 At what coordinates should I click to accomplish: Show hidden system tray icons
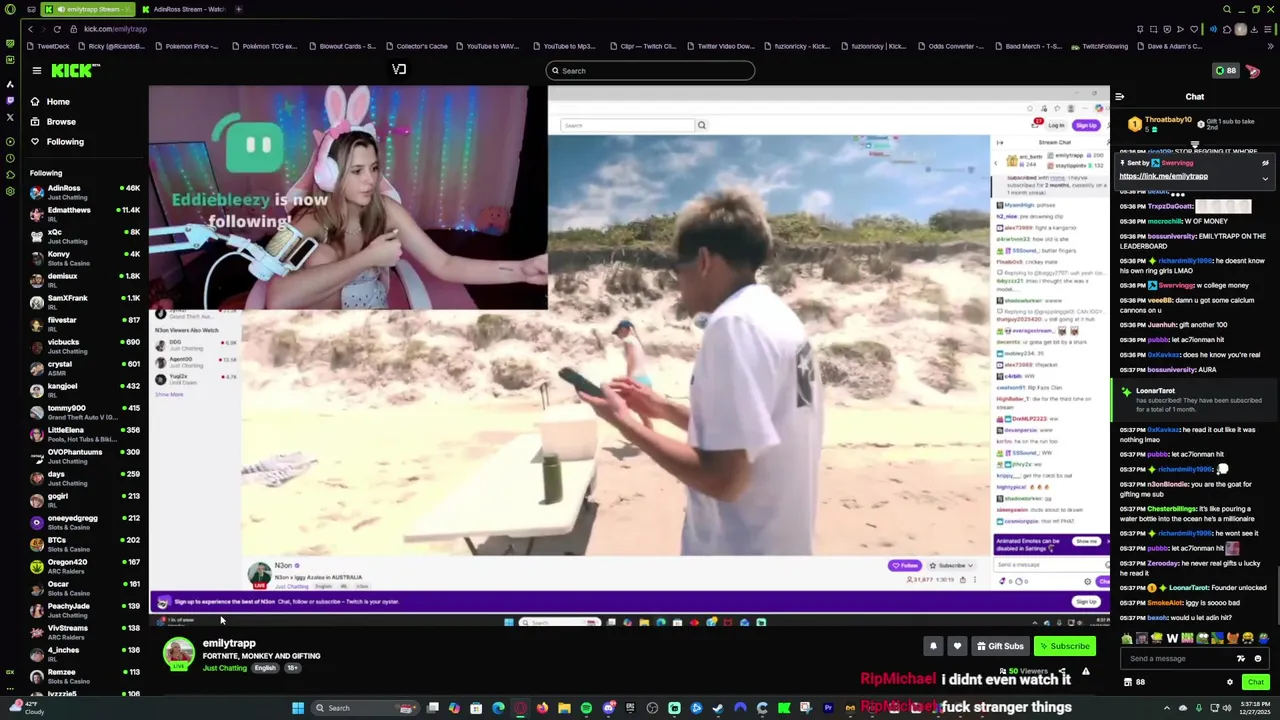click(x=1167, y=708)
